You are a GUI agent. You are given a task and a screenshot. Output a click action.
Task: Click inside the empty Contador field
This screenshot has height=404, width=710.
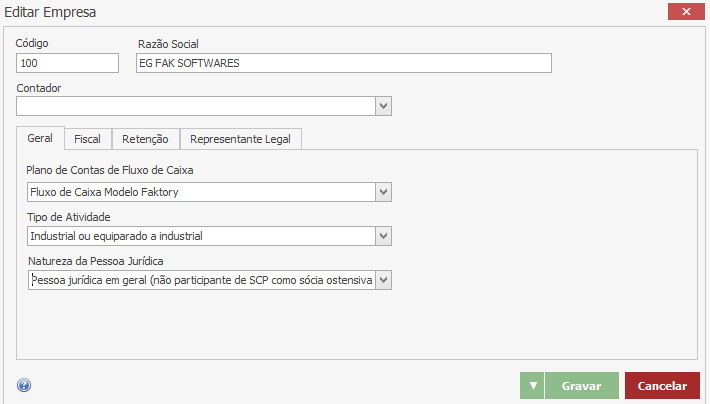pyautogui.click(x=195, y=106)
